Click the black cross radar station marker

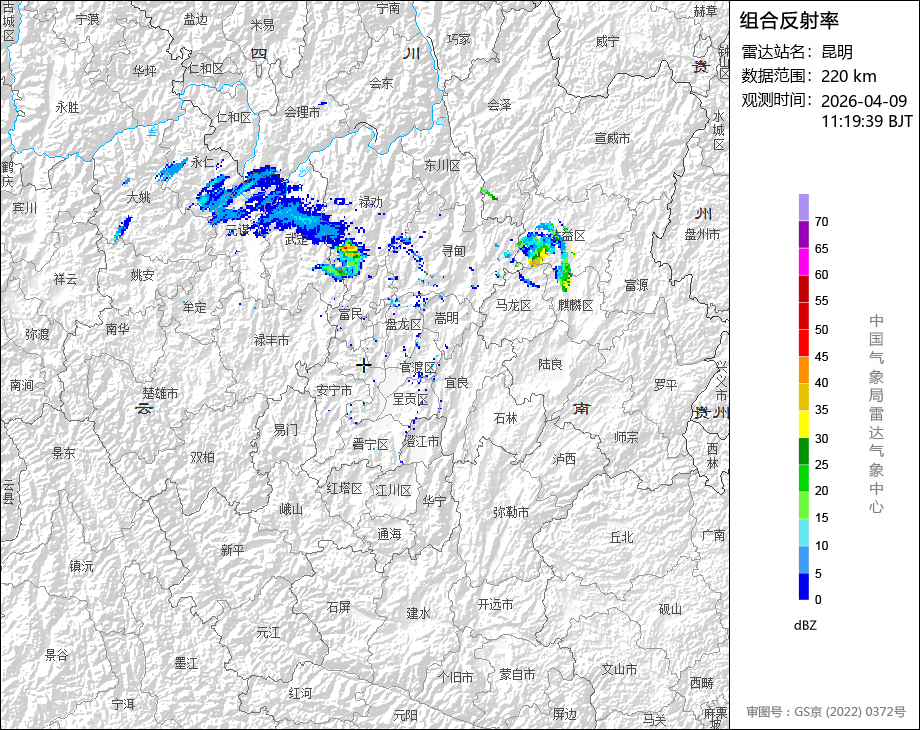tap(364, 365)
